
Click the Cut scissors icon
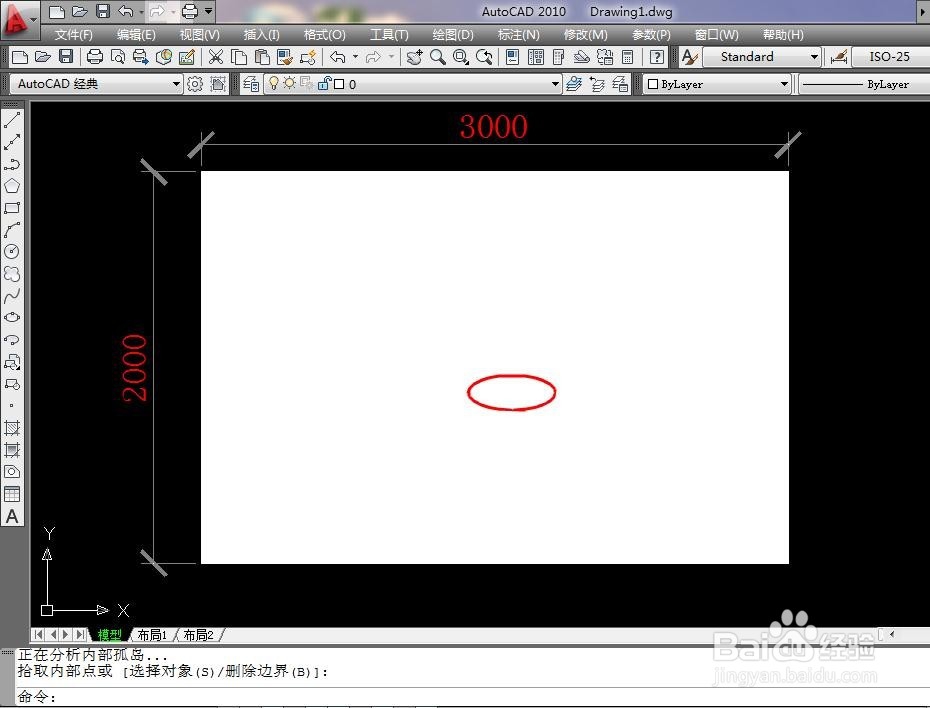(216, 57)
